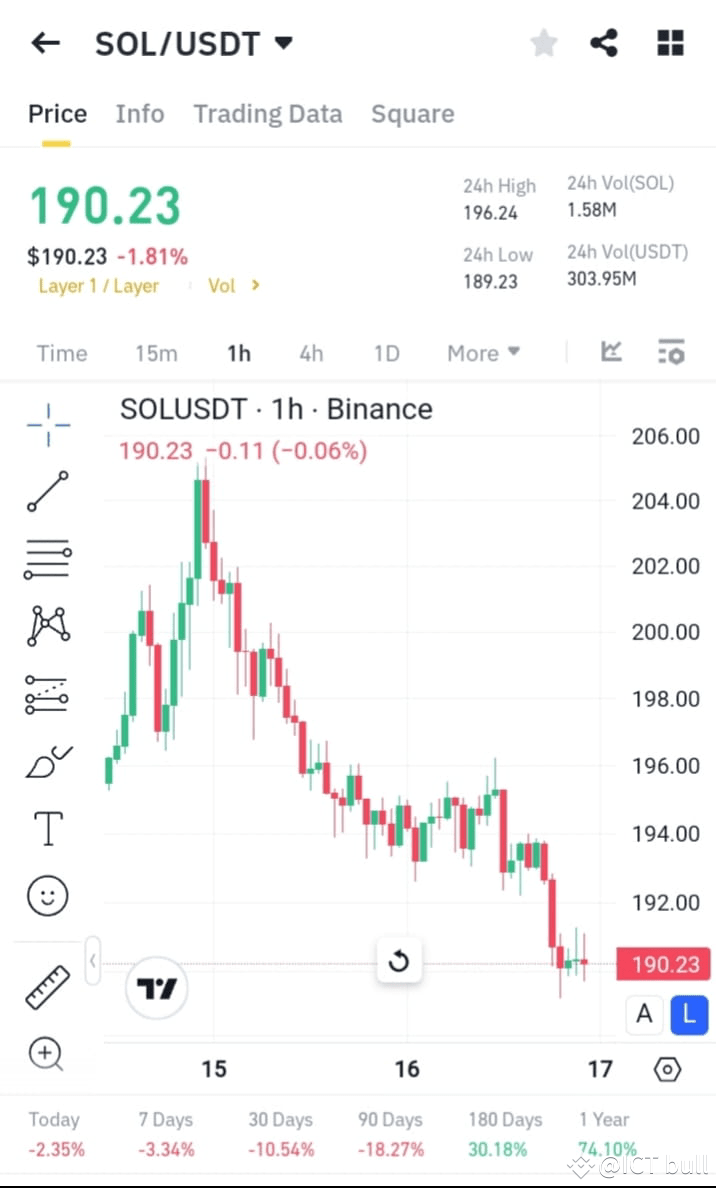Expand the SOL/USDT pair dropdown
The width and height of the screenshot is (716, 1188).
coord(283,43)
